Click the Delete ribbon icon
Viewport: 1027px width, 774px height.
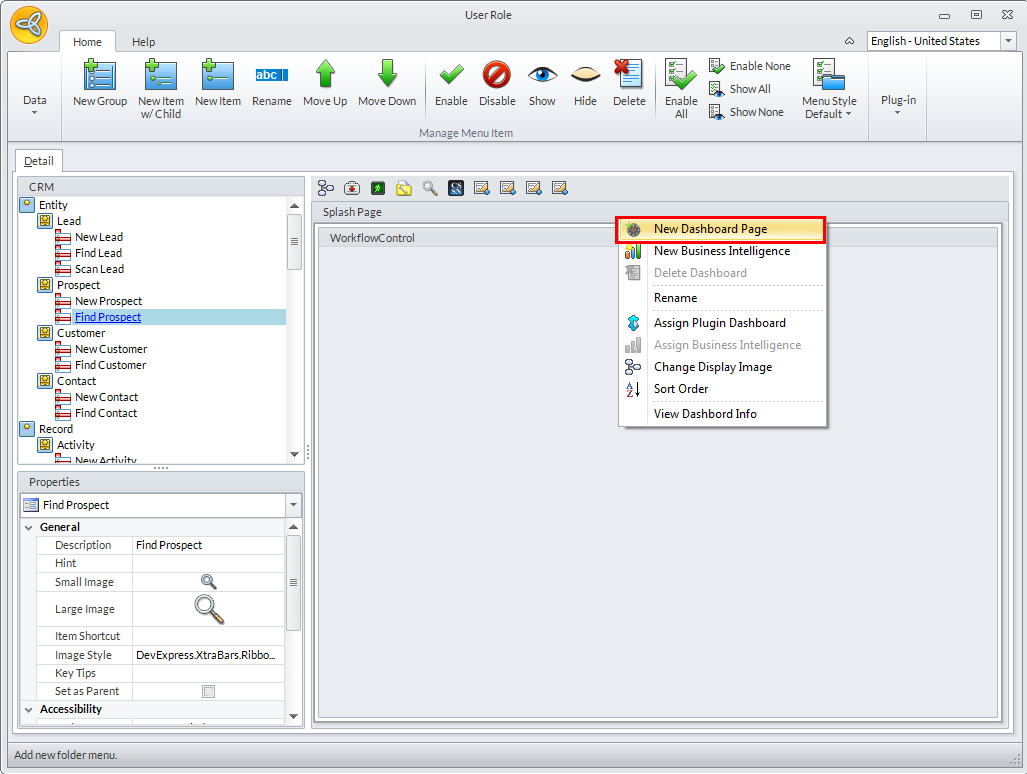pyautogui.click(x=629, y=76)
